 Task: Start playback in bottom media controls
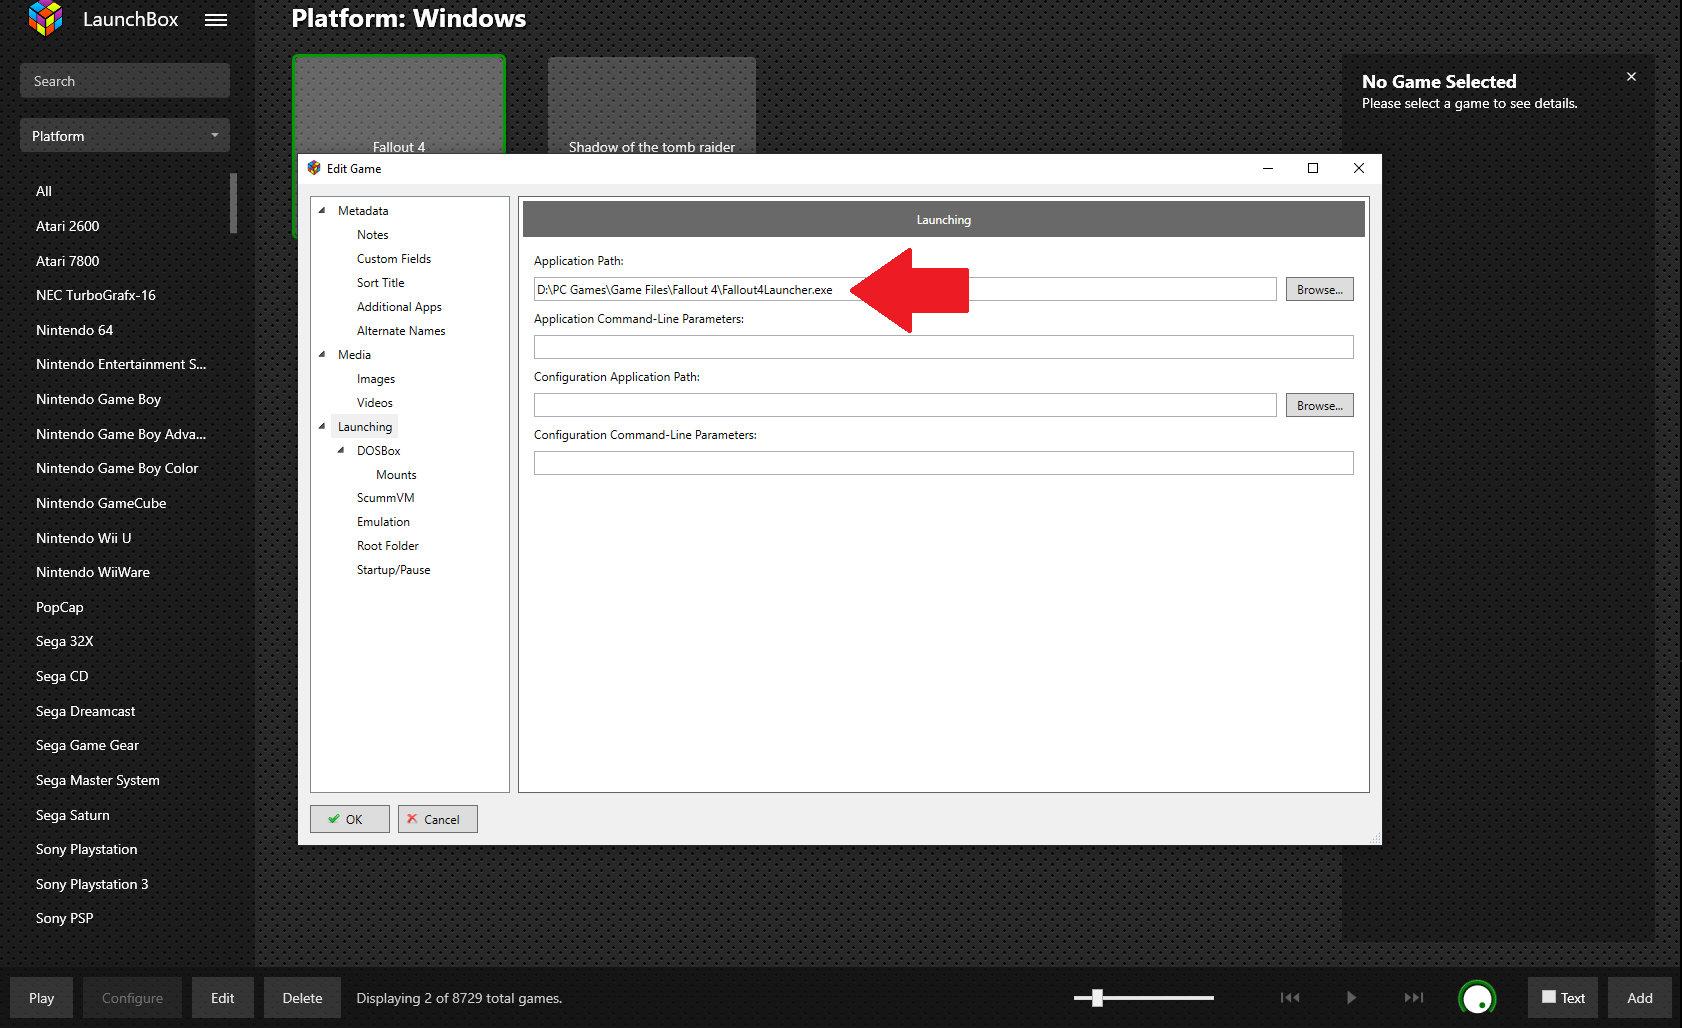[1351, 997]
